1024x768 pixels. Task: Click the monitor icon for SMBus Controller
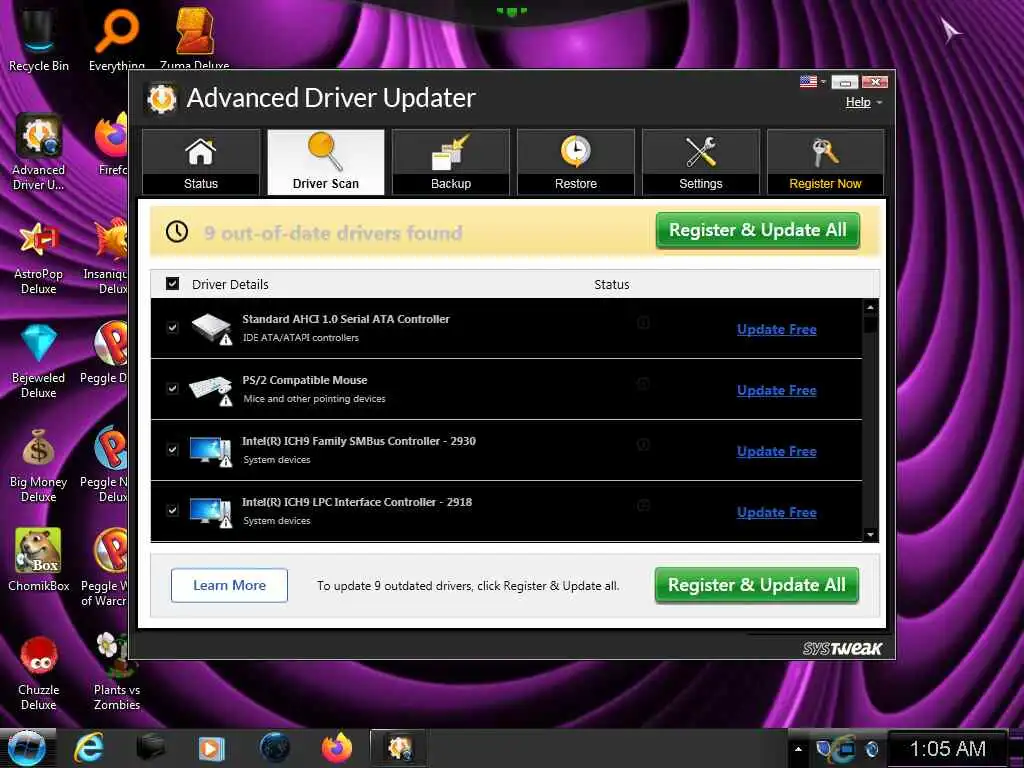point(211,451)
